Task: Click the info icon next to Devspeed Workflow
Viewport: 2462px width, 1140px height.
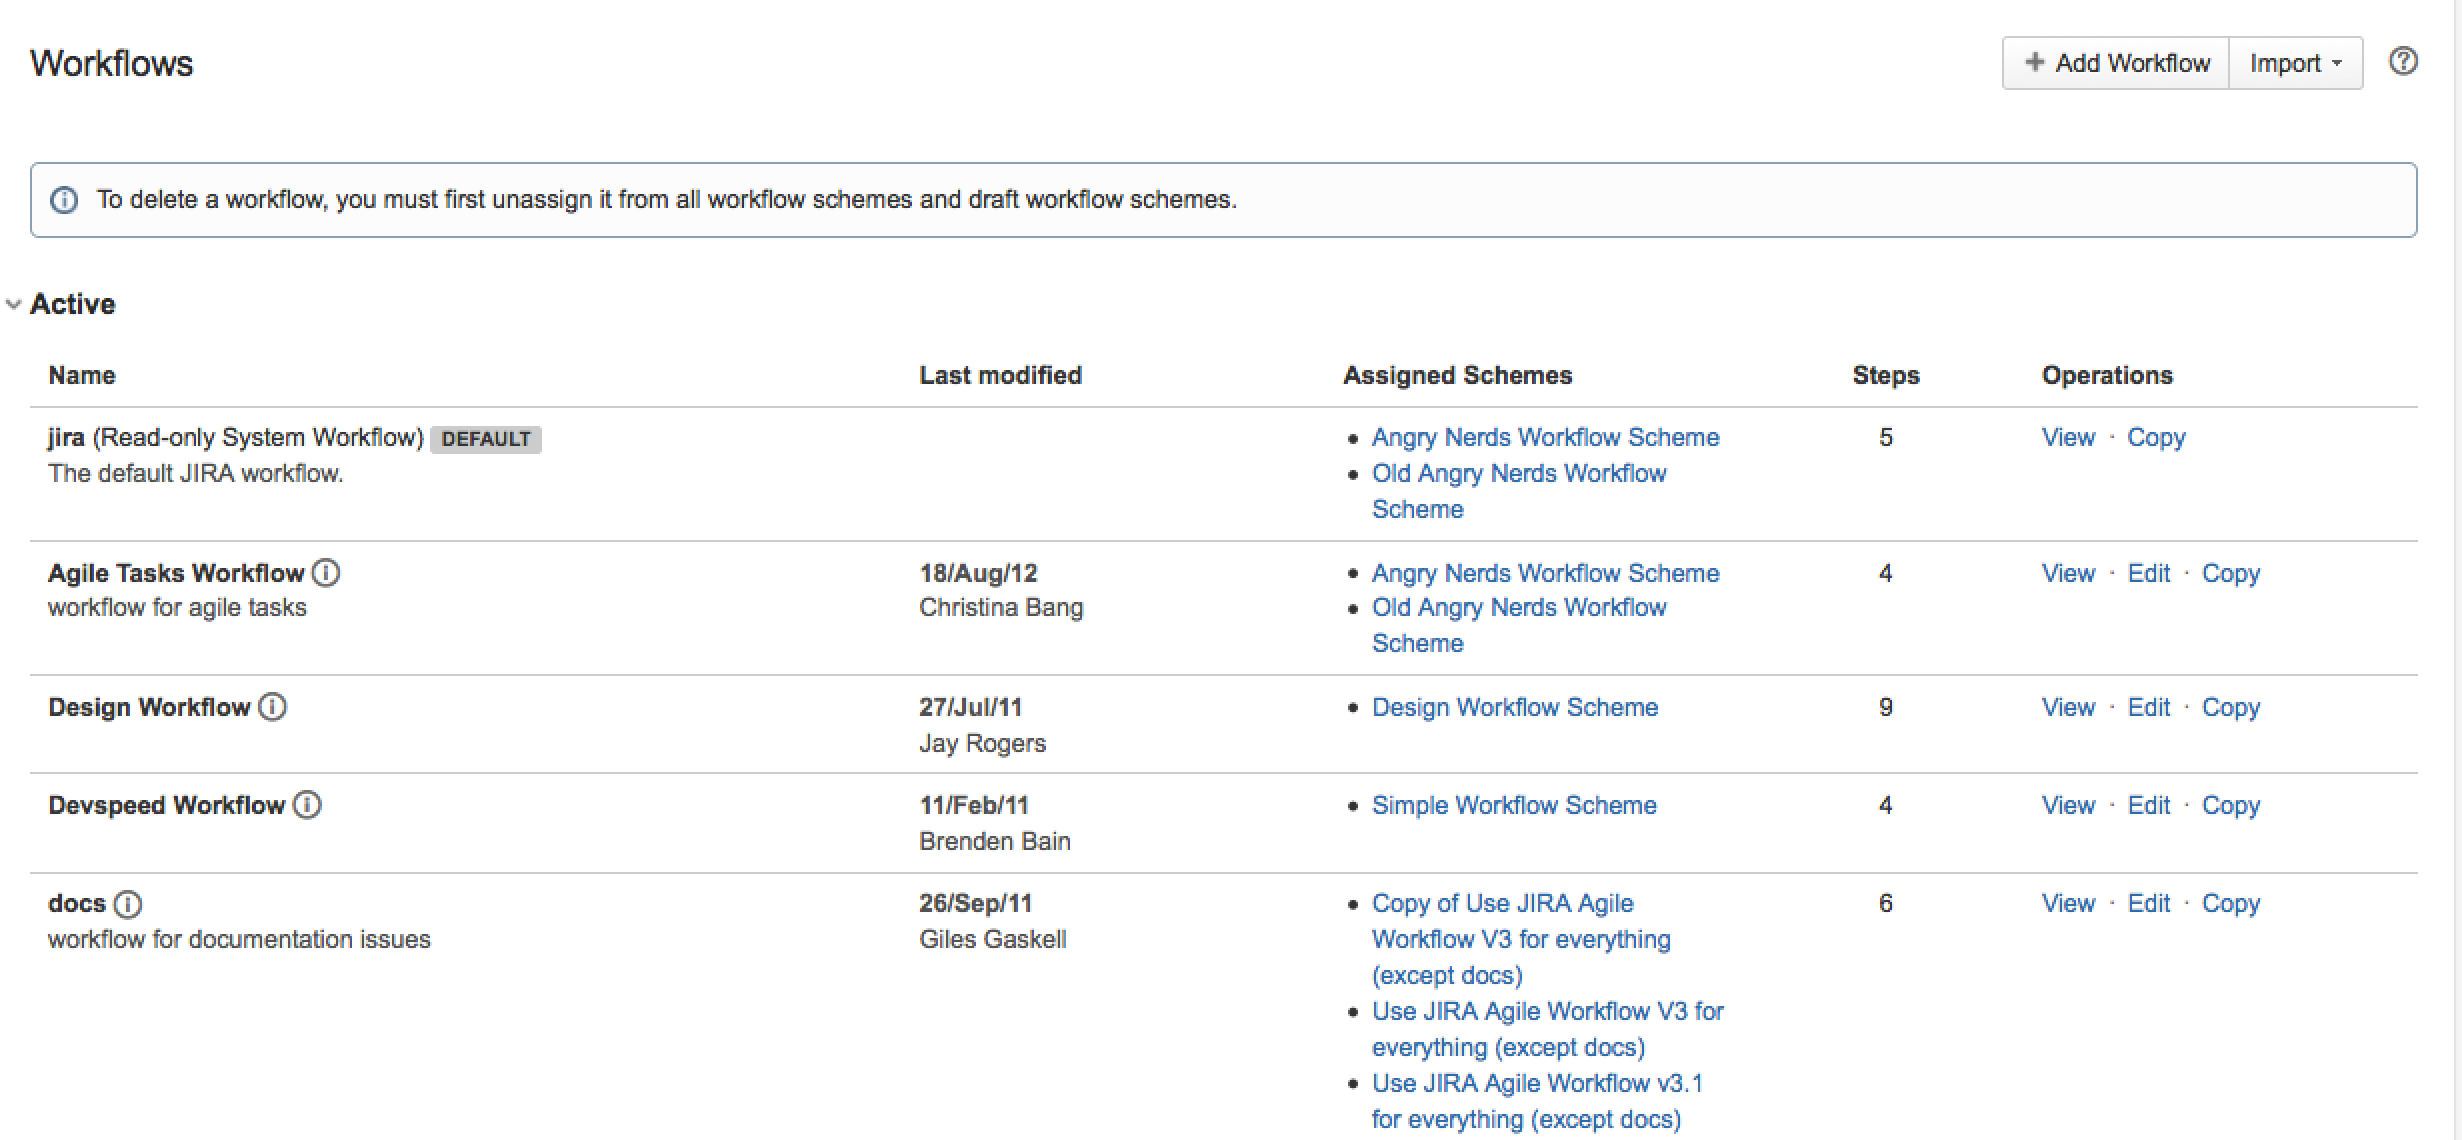Action: click(x=307, y=805)
